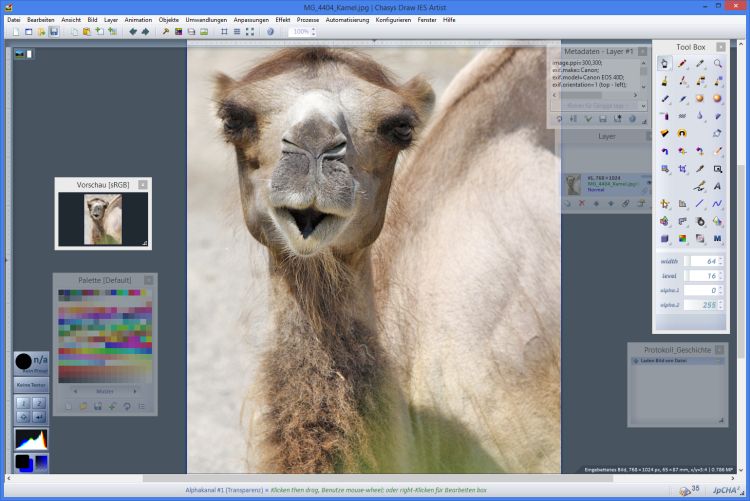750x501 pixels.
Task: Choose the crop tool in the Tool Box
Action: [x=682, y=169]
